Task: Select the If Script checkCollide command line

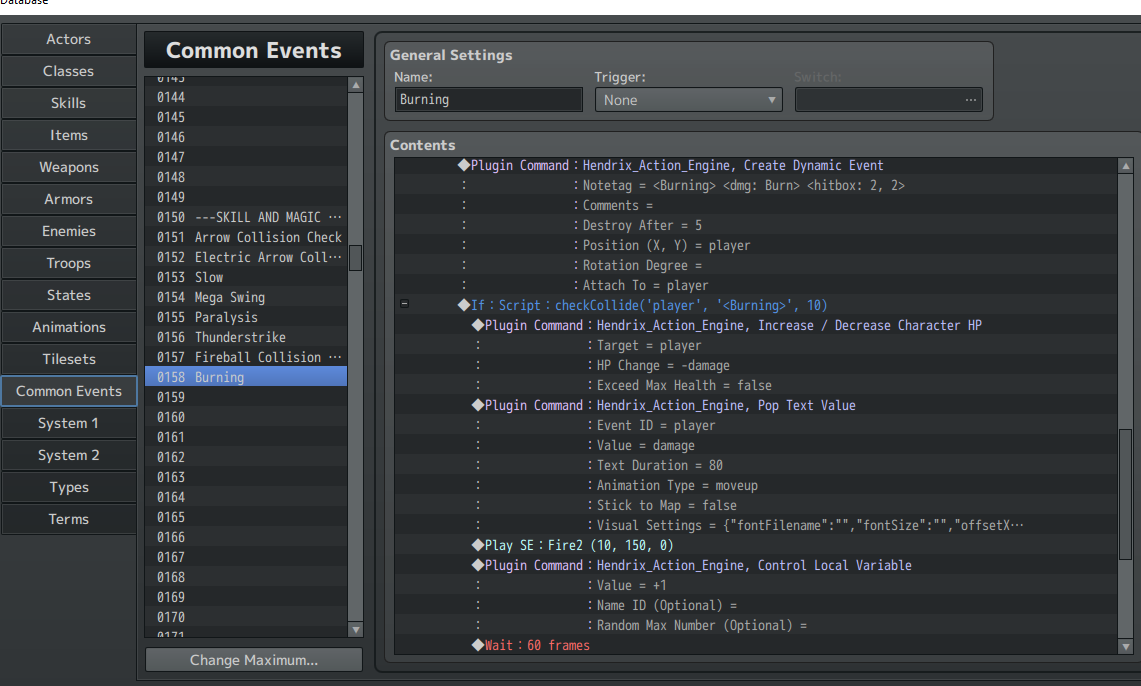Action: click(x=755, y=306)
